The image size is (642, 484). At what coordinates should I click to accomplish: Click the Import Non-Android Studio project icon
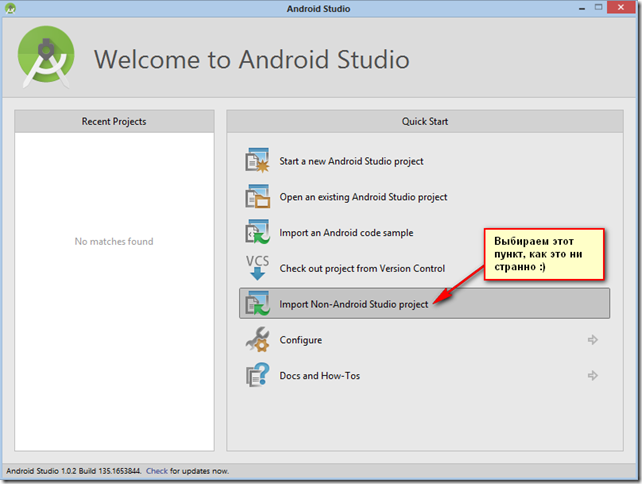pyautogui.click(x=257, y=303)
